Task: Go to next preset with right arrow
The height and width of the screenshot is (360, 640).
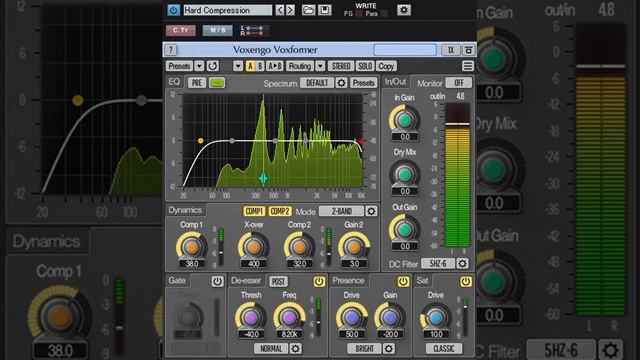Action: coord(290,10)
